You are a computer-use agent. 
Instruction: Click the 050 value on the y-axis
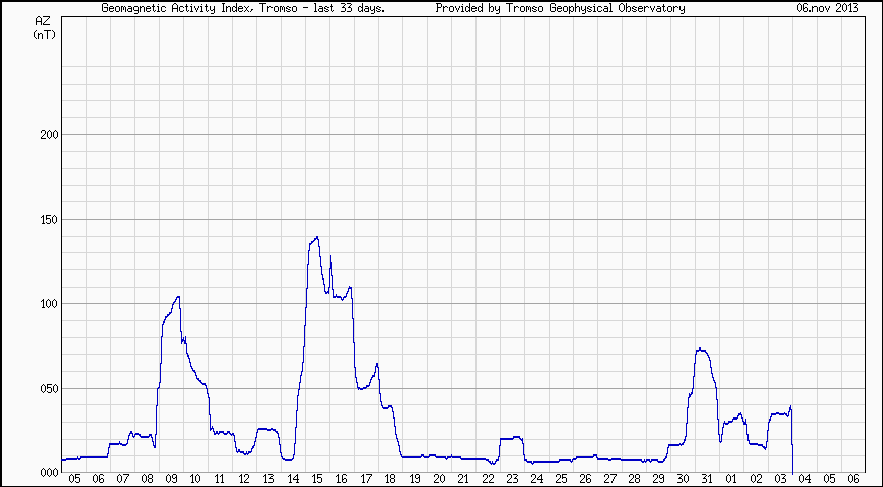pos(45,389)
